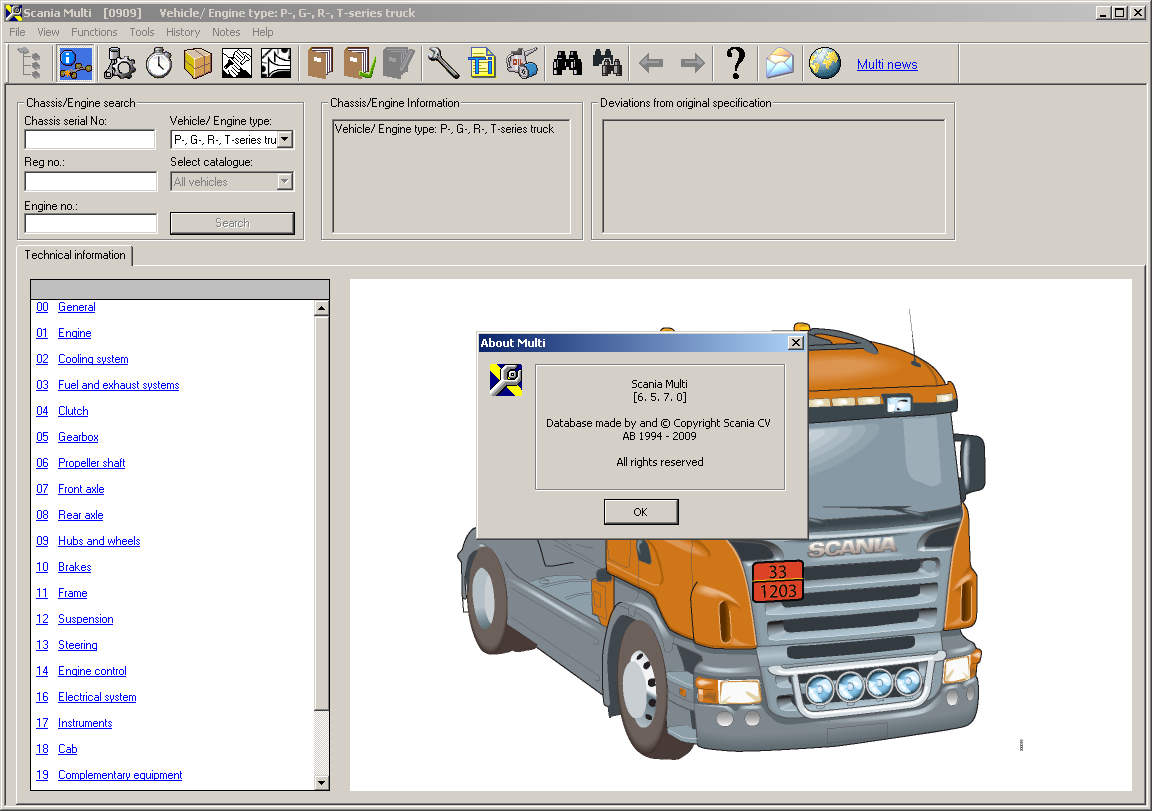The height and width of the screenshot is (811, 1152).
Task: Click the Chassis serial No input field
Action: click(x=90, y=140)
